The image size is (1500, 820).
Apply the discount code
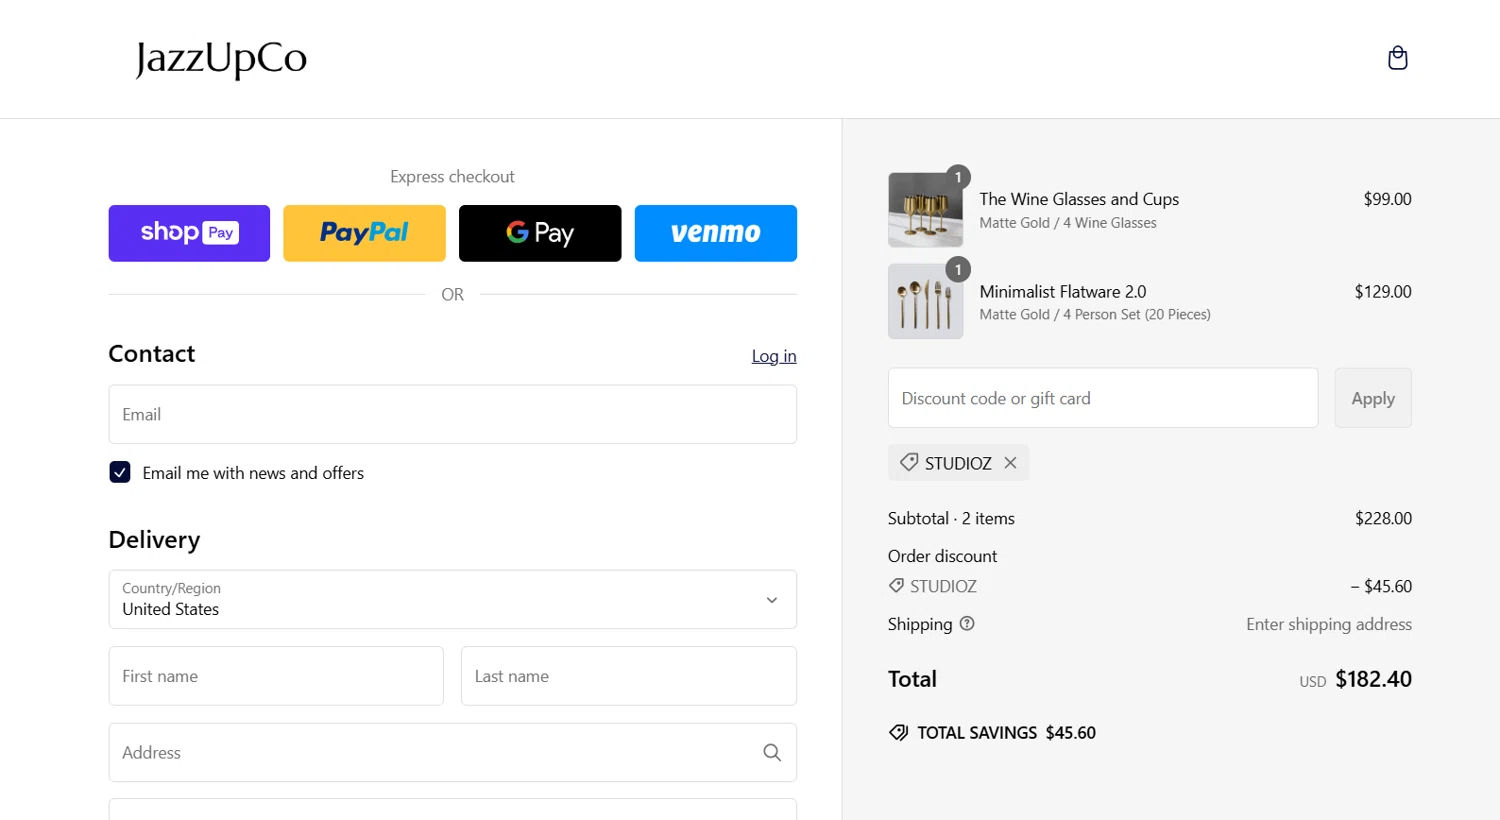tap(1373, 398)
